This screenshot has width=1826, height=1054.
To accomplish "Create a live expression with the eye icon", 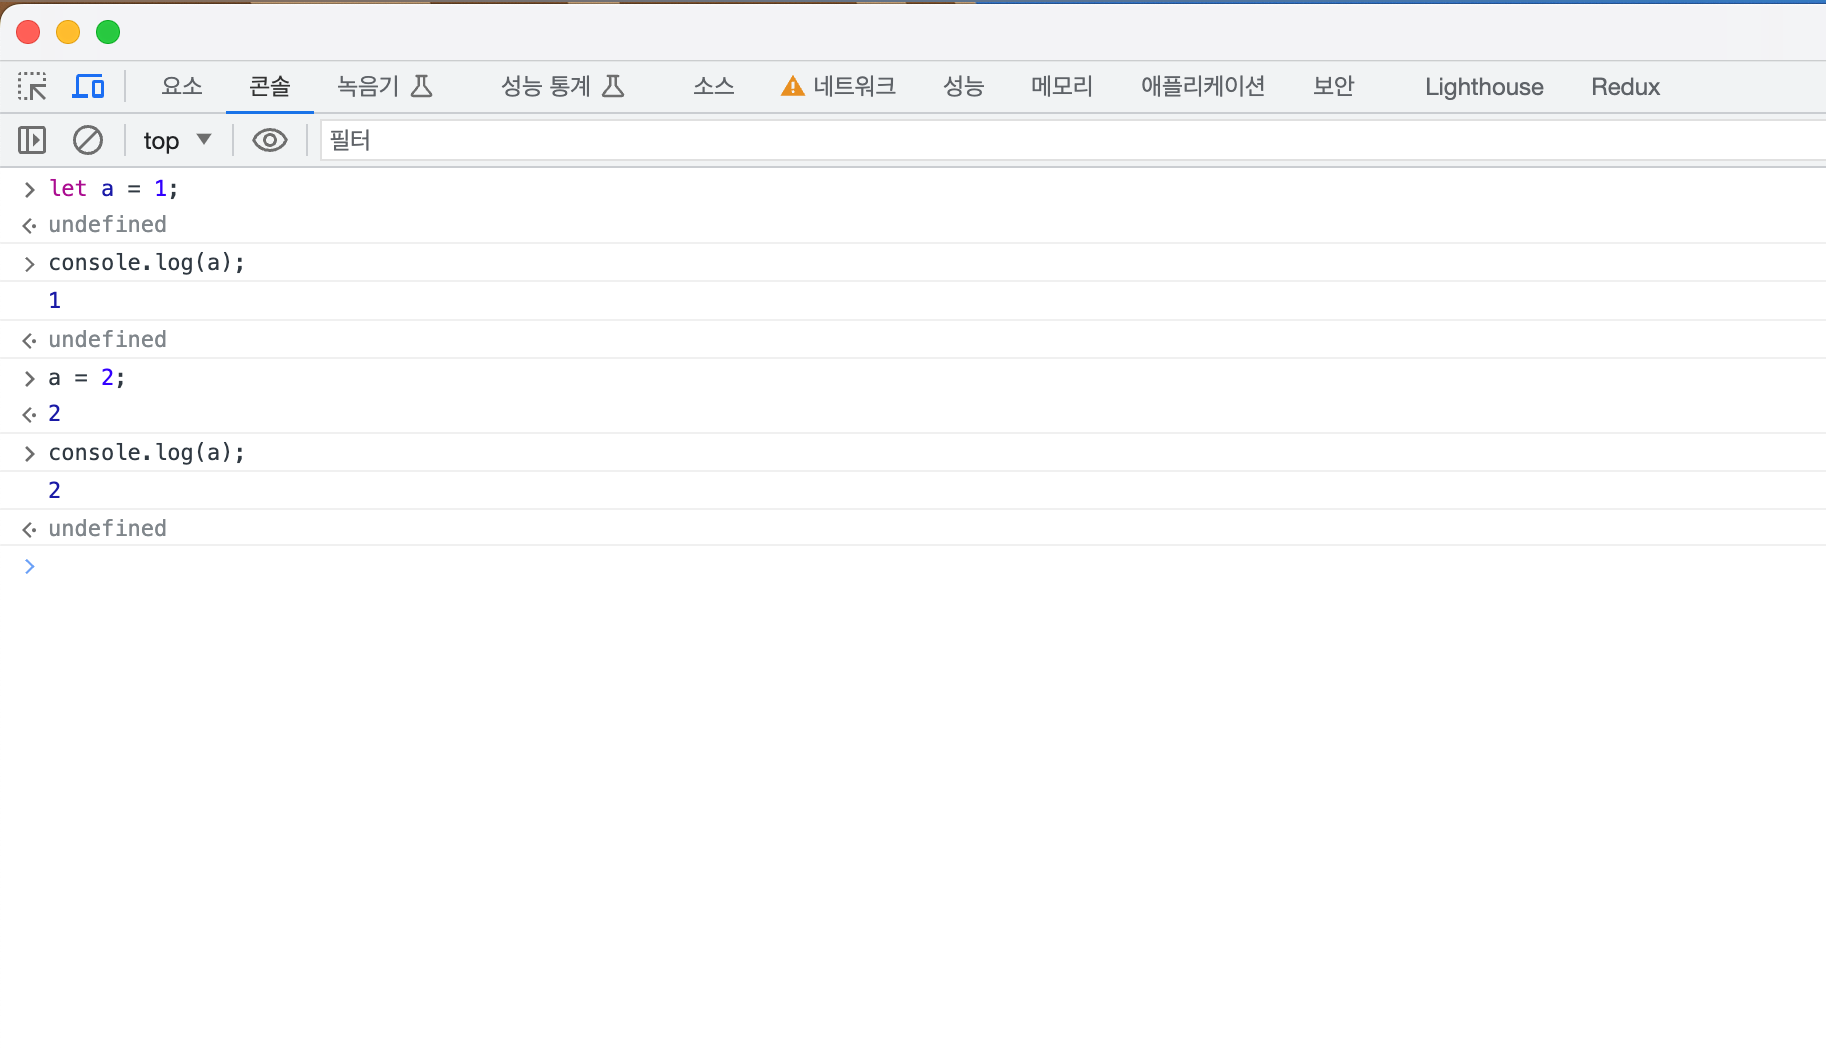I will [x=268, y=140].
